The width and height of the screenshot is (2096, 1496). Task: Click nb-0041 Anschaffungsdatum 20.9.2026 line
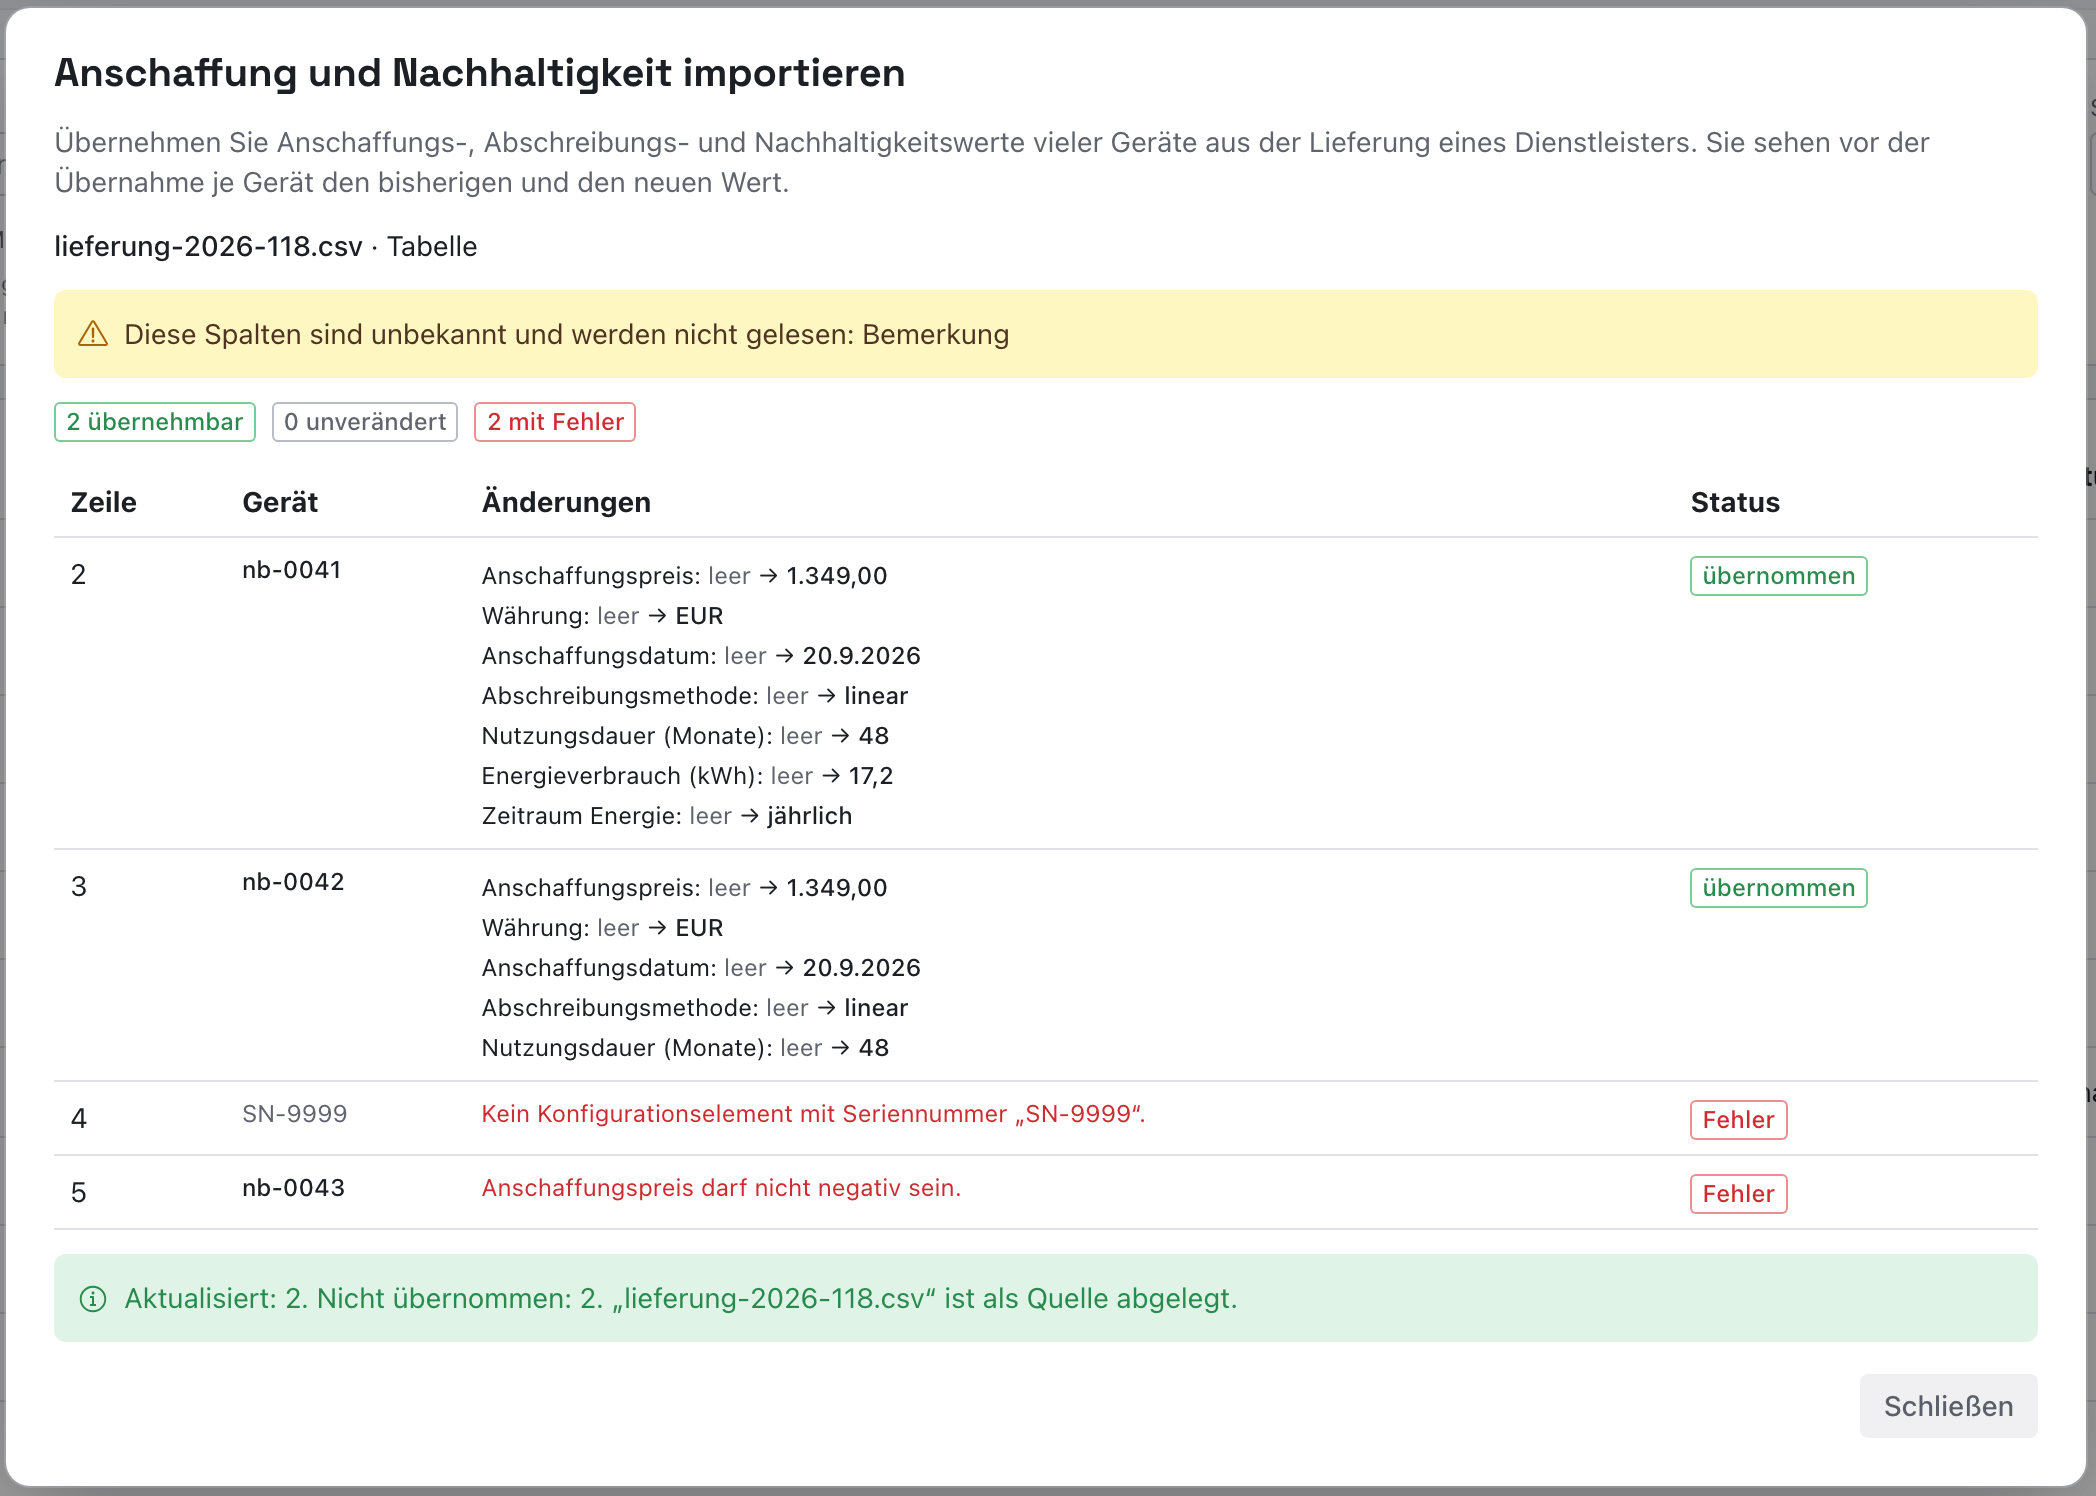[x=701, y=656]
